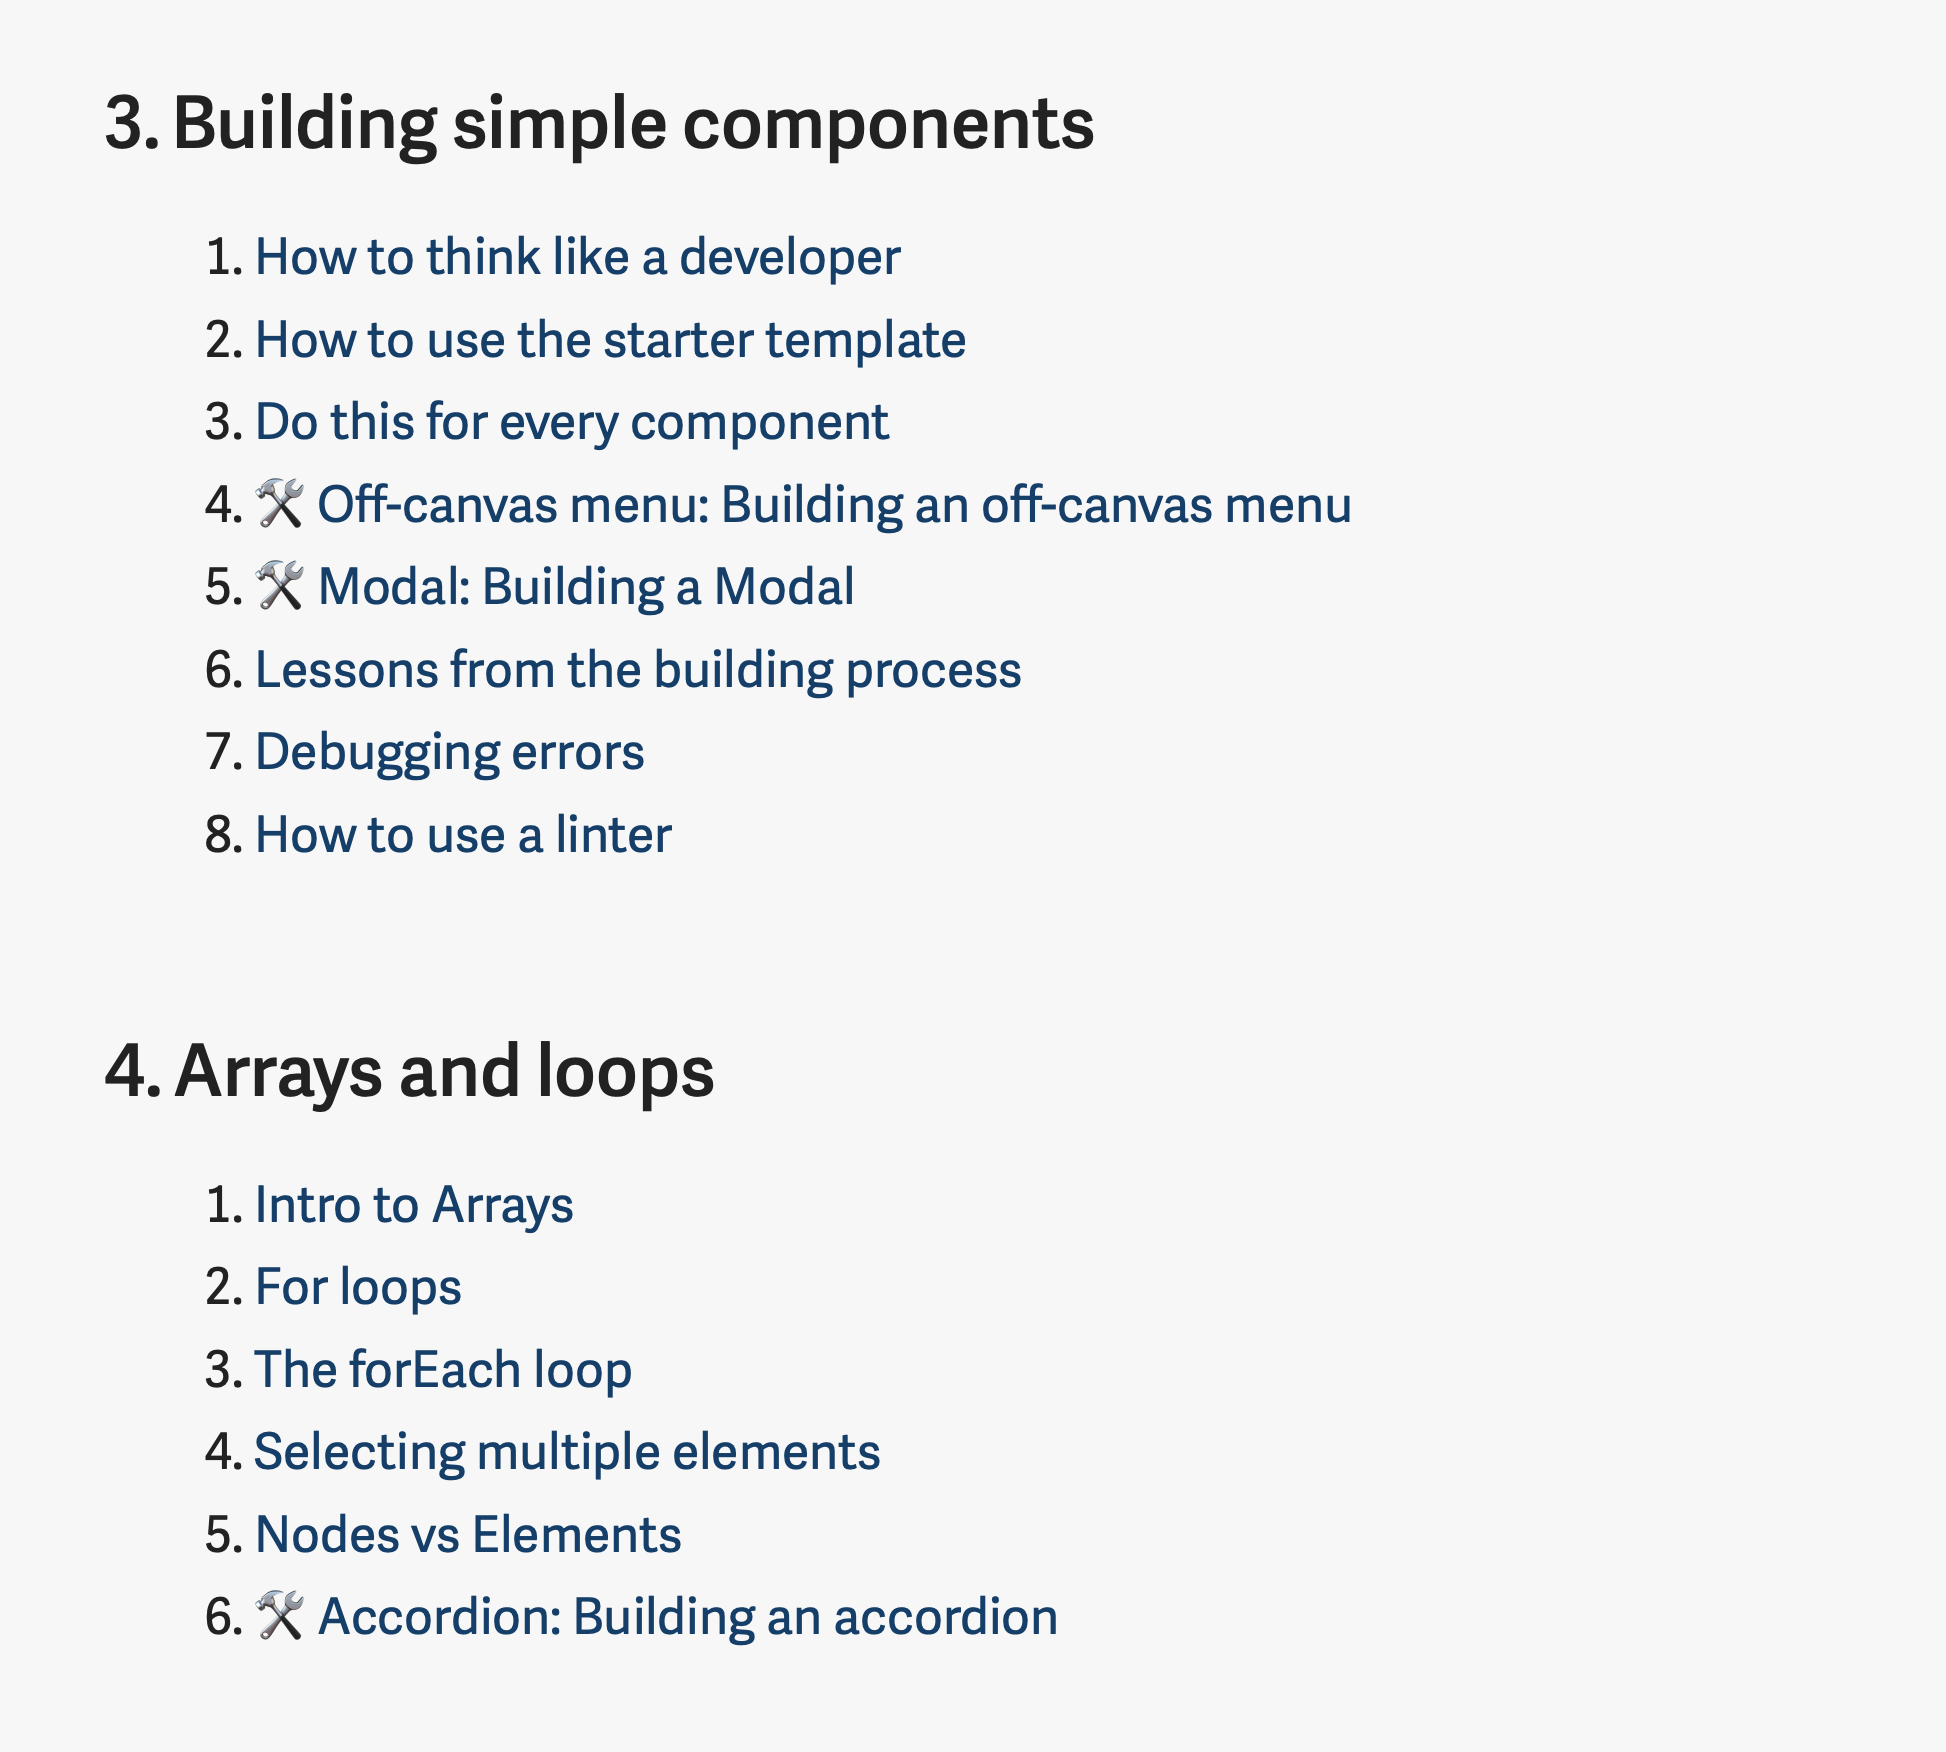Click the "3. Building simple components" heading
The width and height of the screenshot is (1946, 1752).
pos(599,124)
